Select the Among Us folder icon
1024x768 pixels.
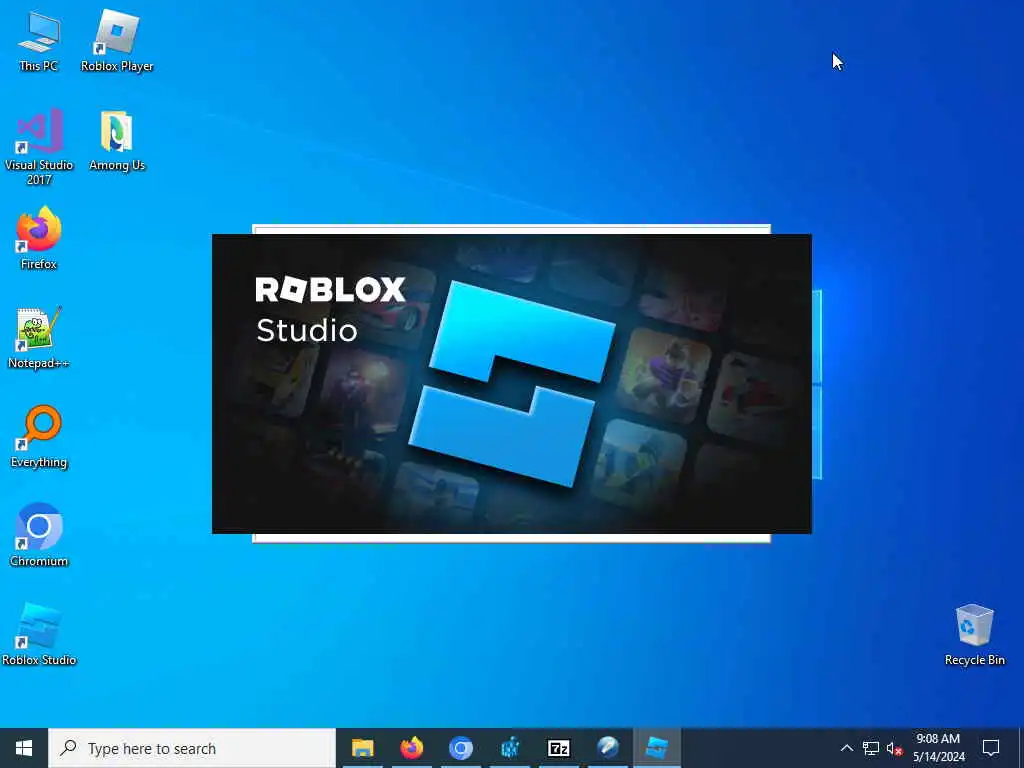[x=117, y=141]
